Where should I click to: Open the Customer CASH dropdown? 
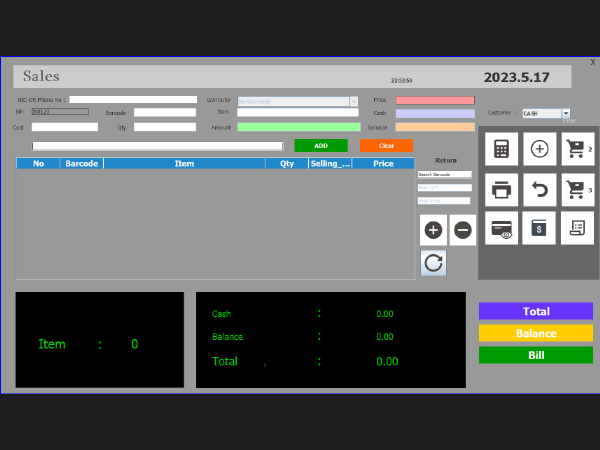[566, 114]
